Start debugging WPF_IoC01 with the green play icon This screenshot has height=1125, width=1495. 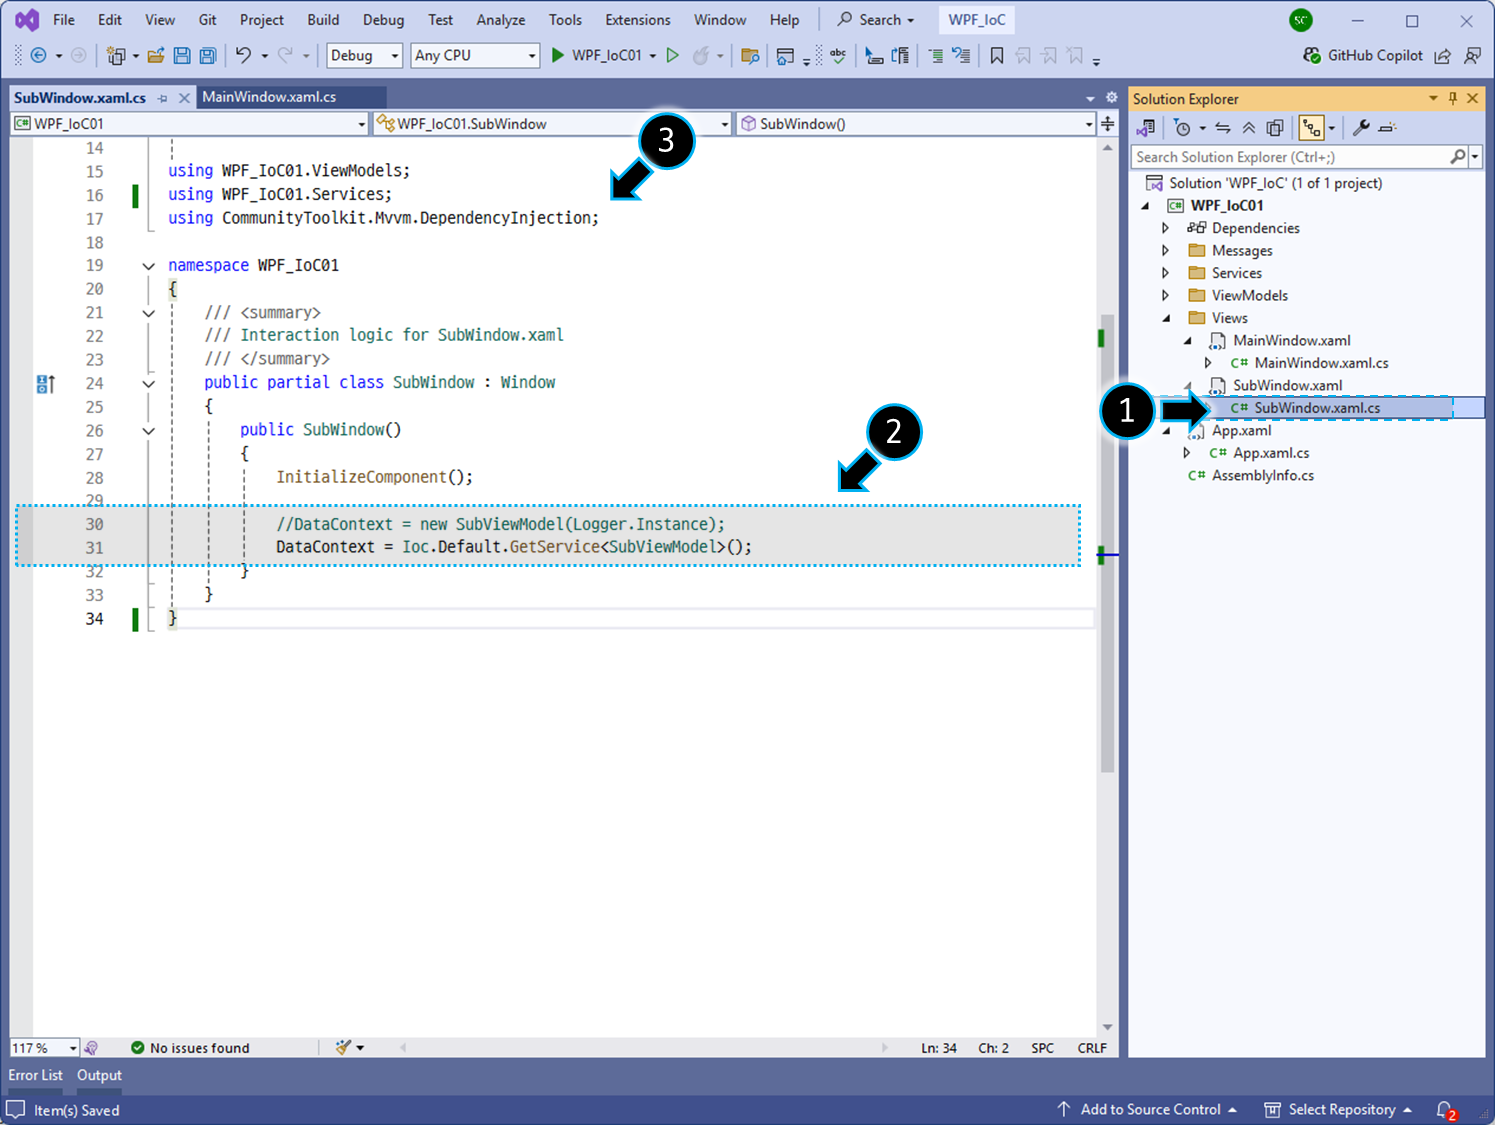pyautogui.click(x=558, y=56)
